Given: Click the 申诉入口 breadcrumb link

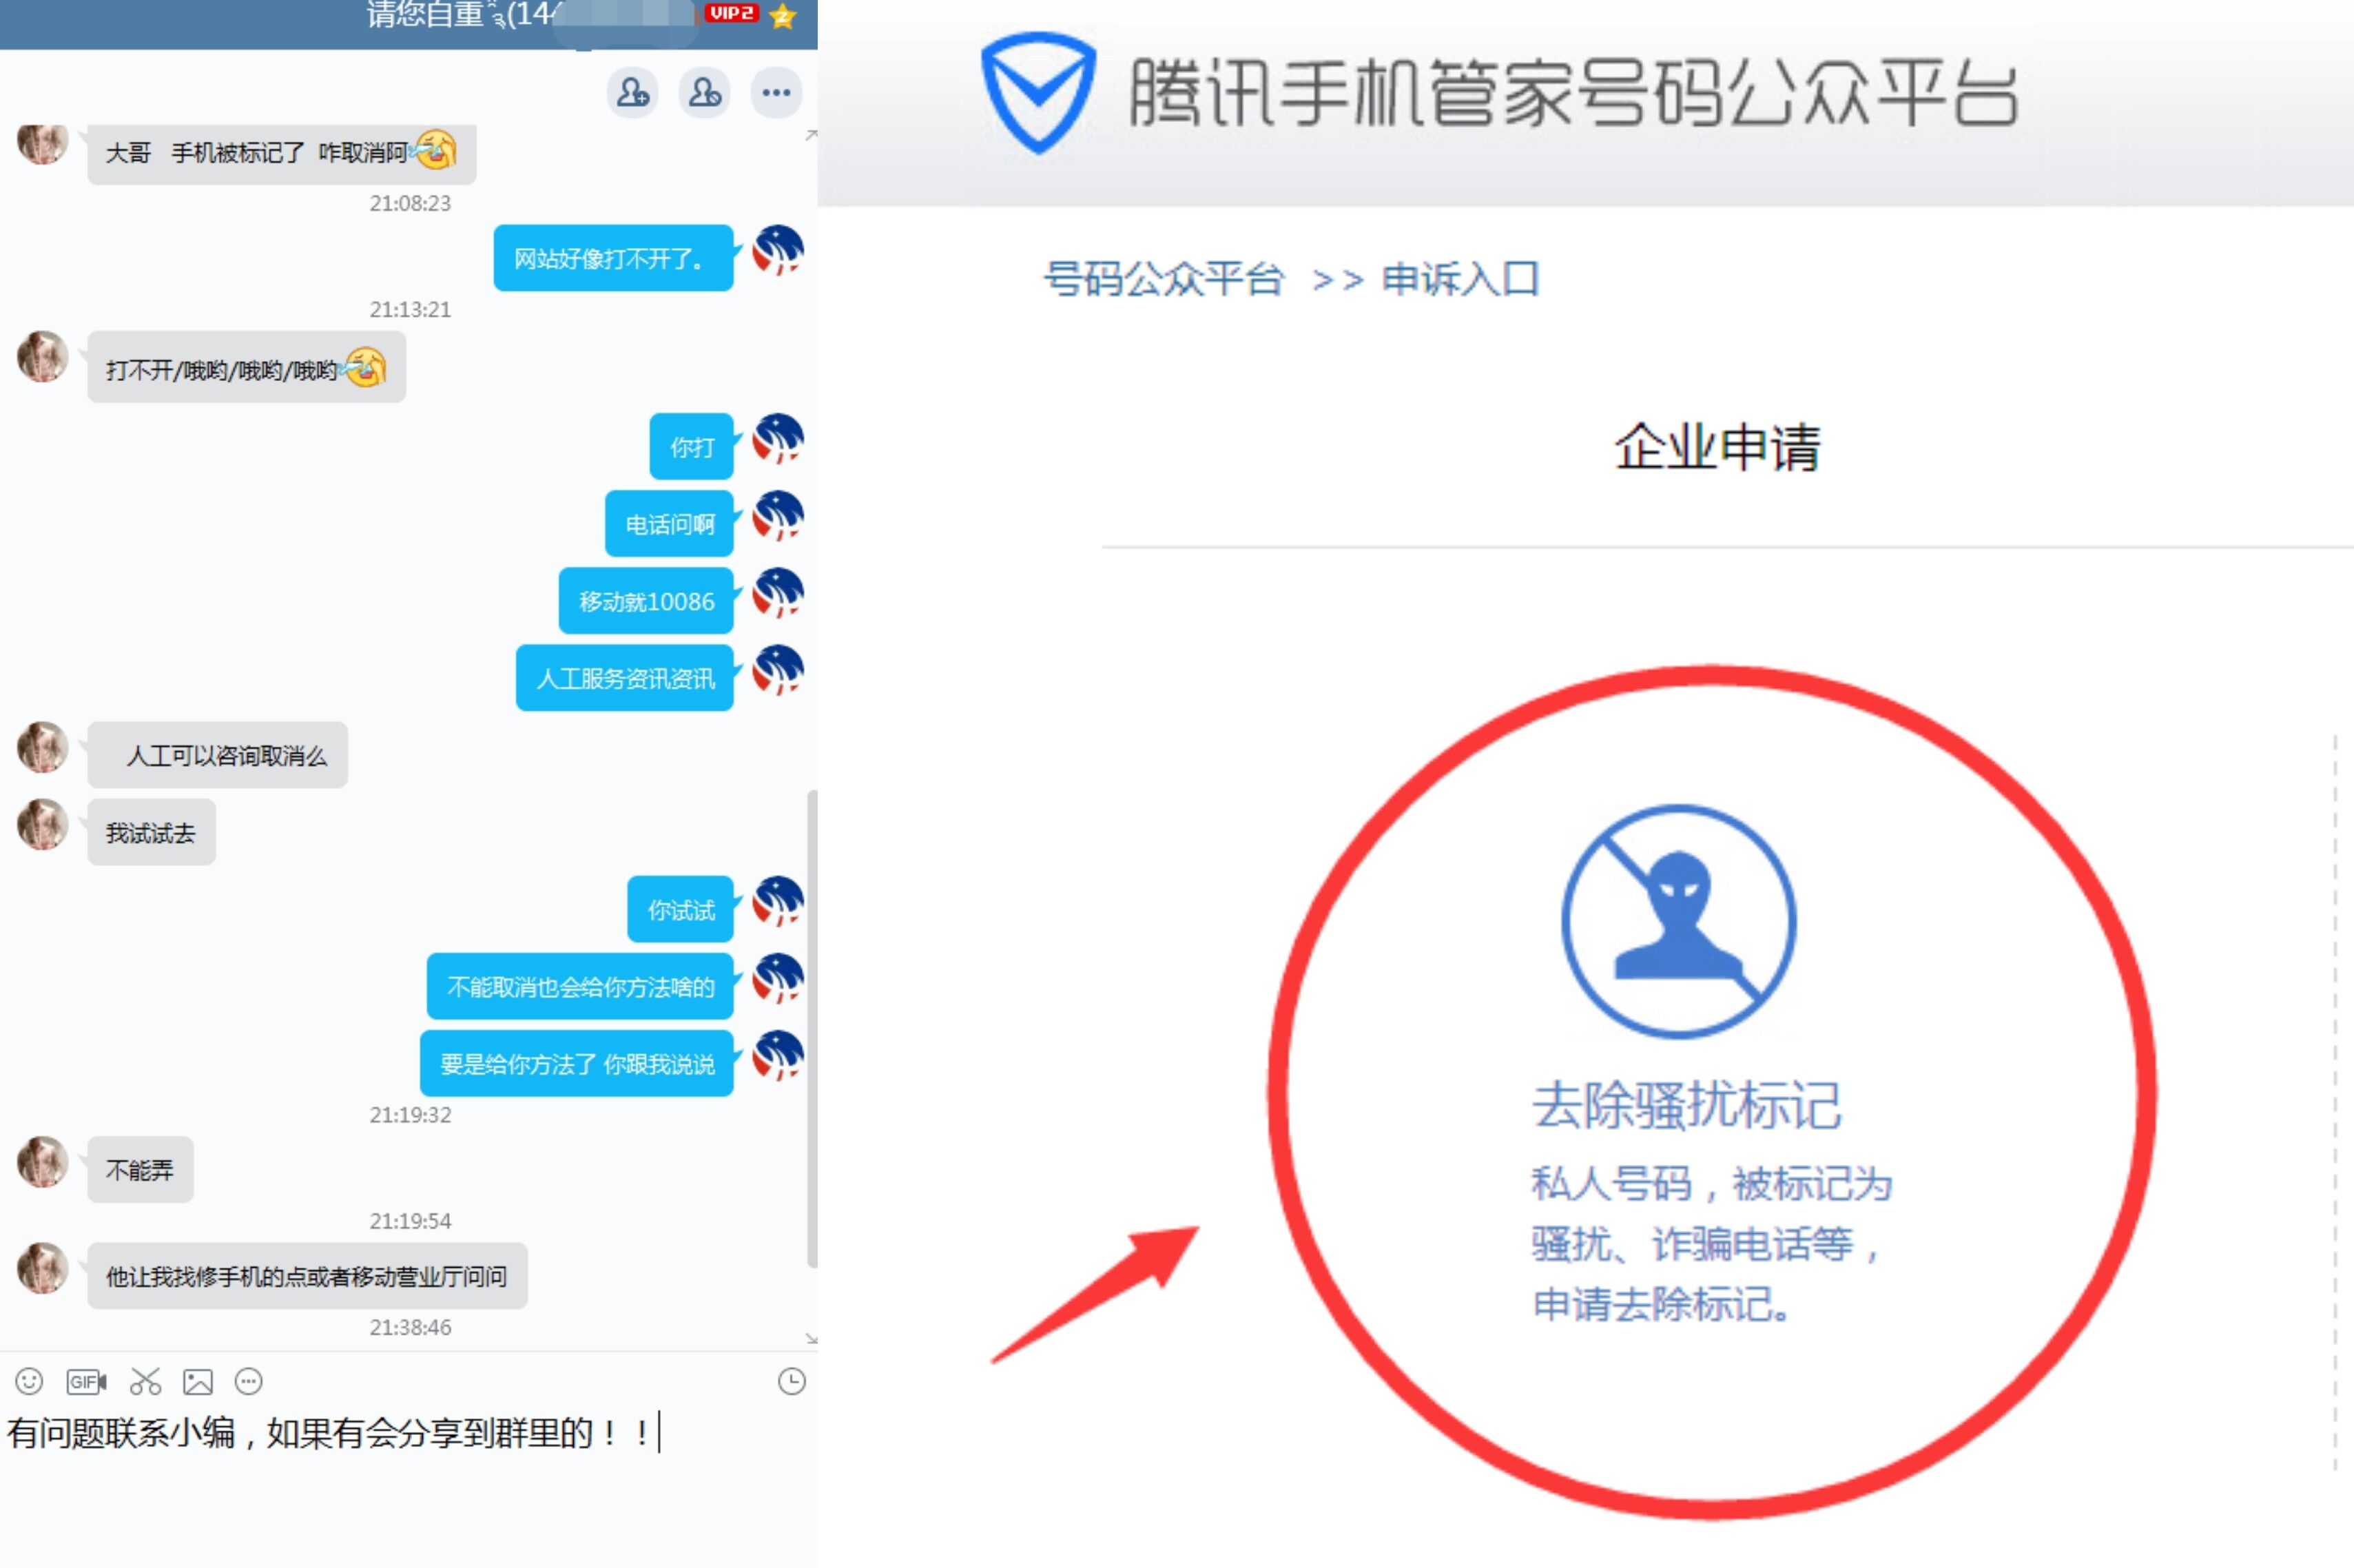Looking at the screenshot, I should coord(1459,279).
